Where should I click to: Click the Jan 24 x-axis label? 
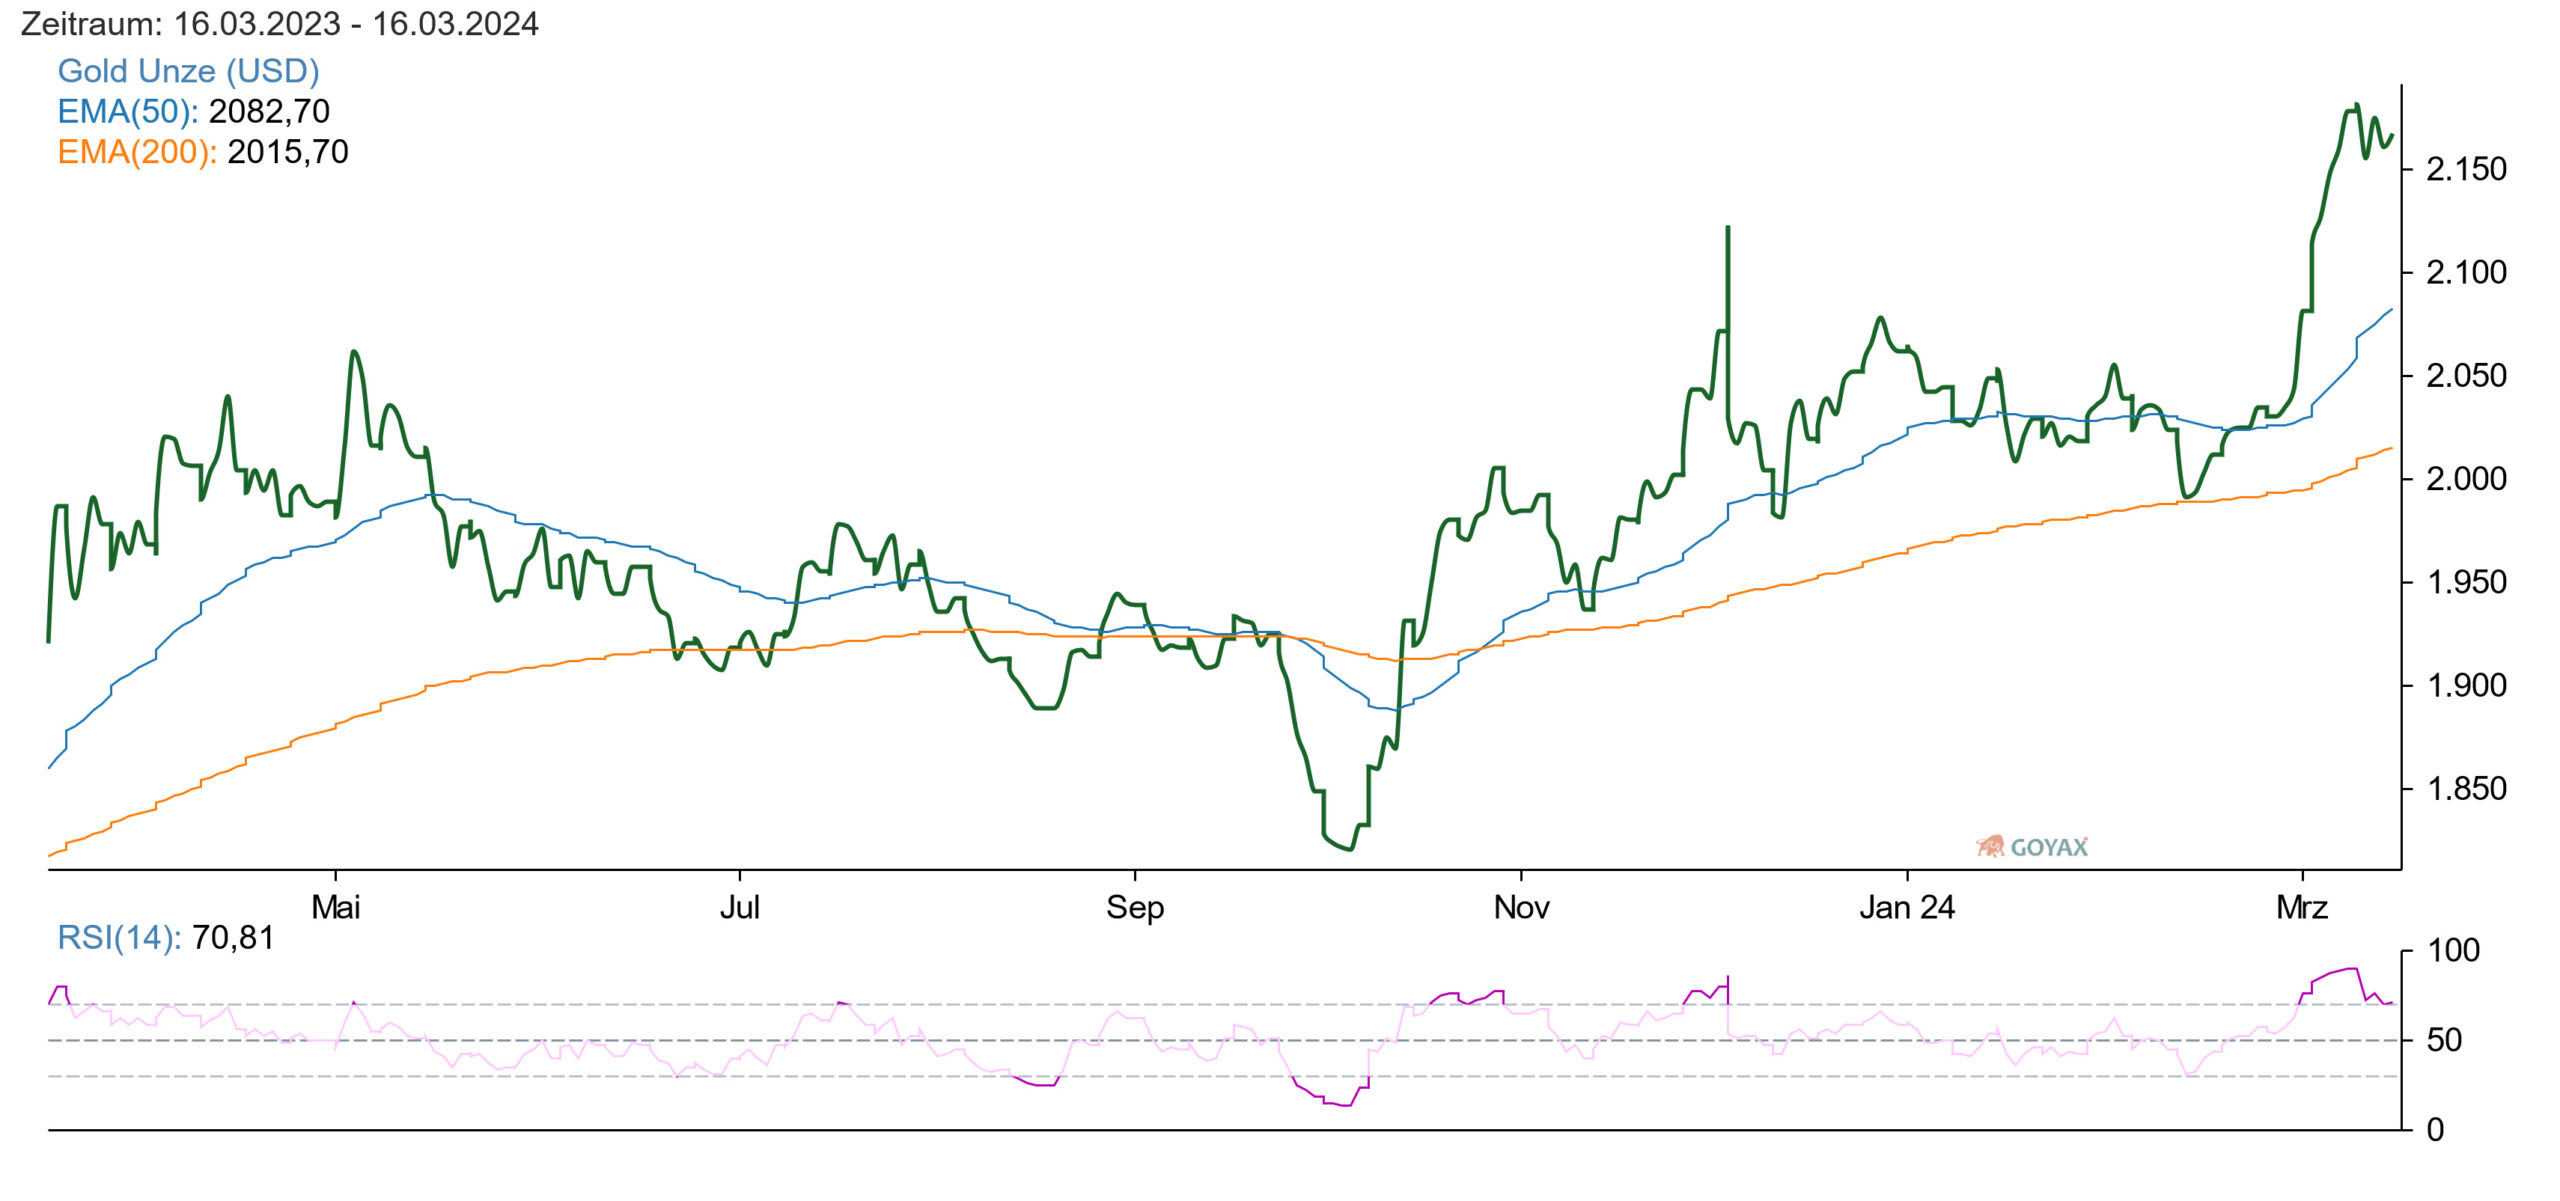1907,908
